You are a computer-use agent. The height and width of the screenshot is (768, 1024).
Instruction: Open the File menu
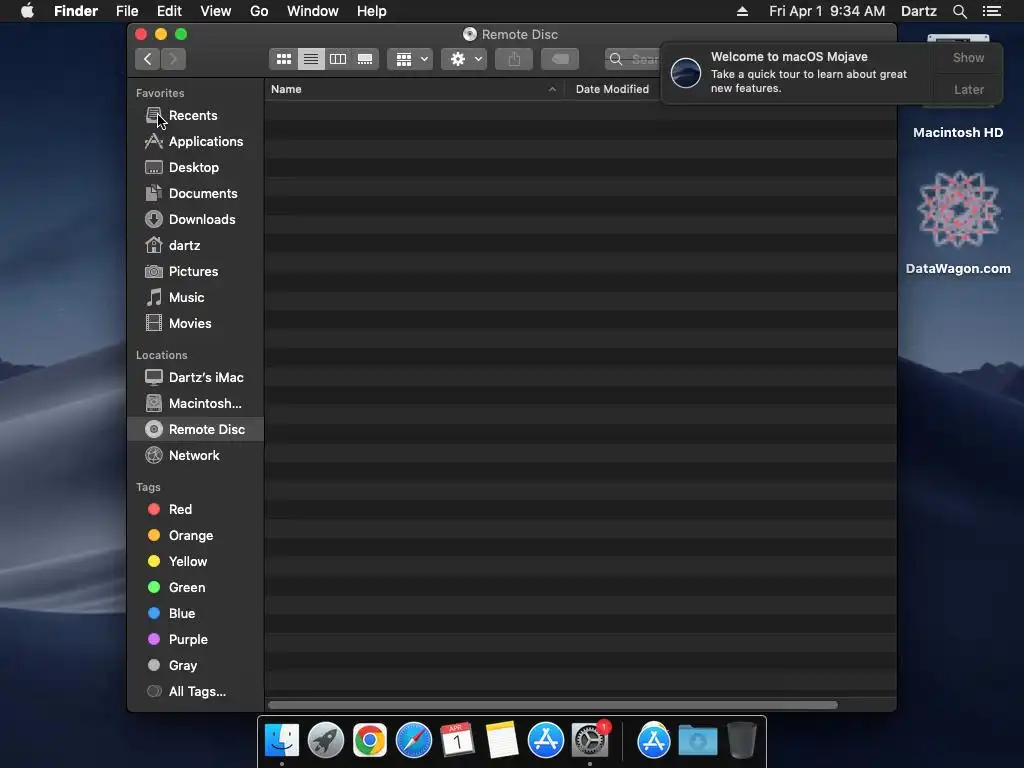[x=127, y=11]
